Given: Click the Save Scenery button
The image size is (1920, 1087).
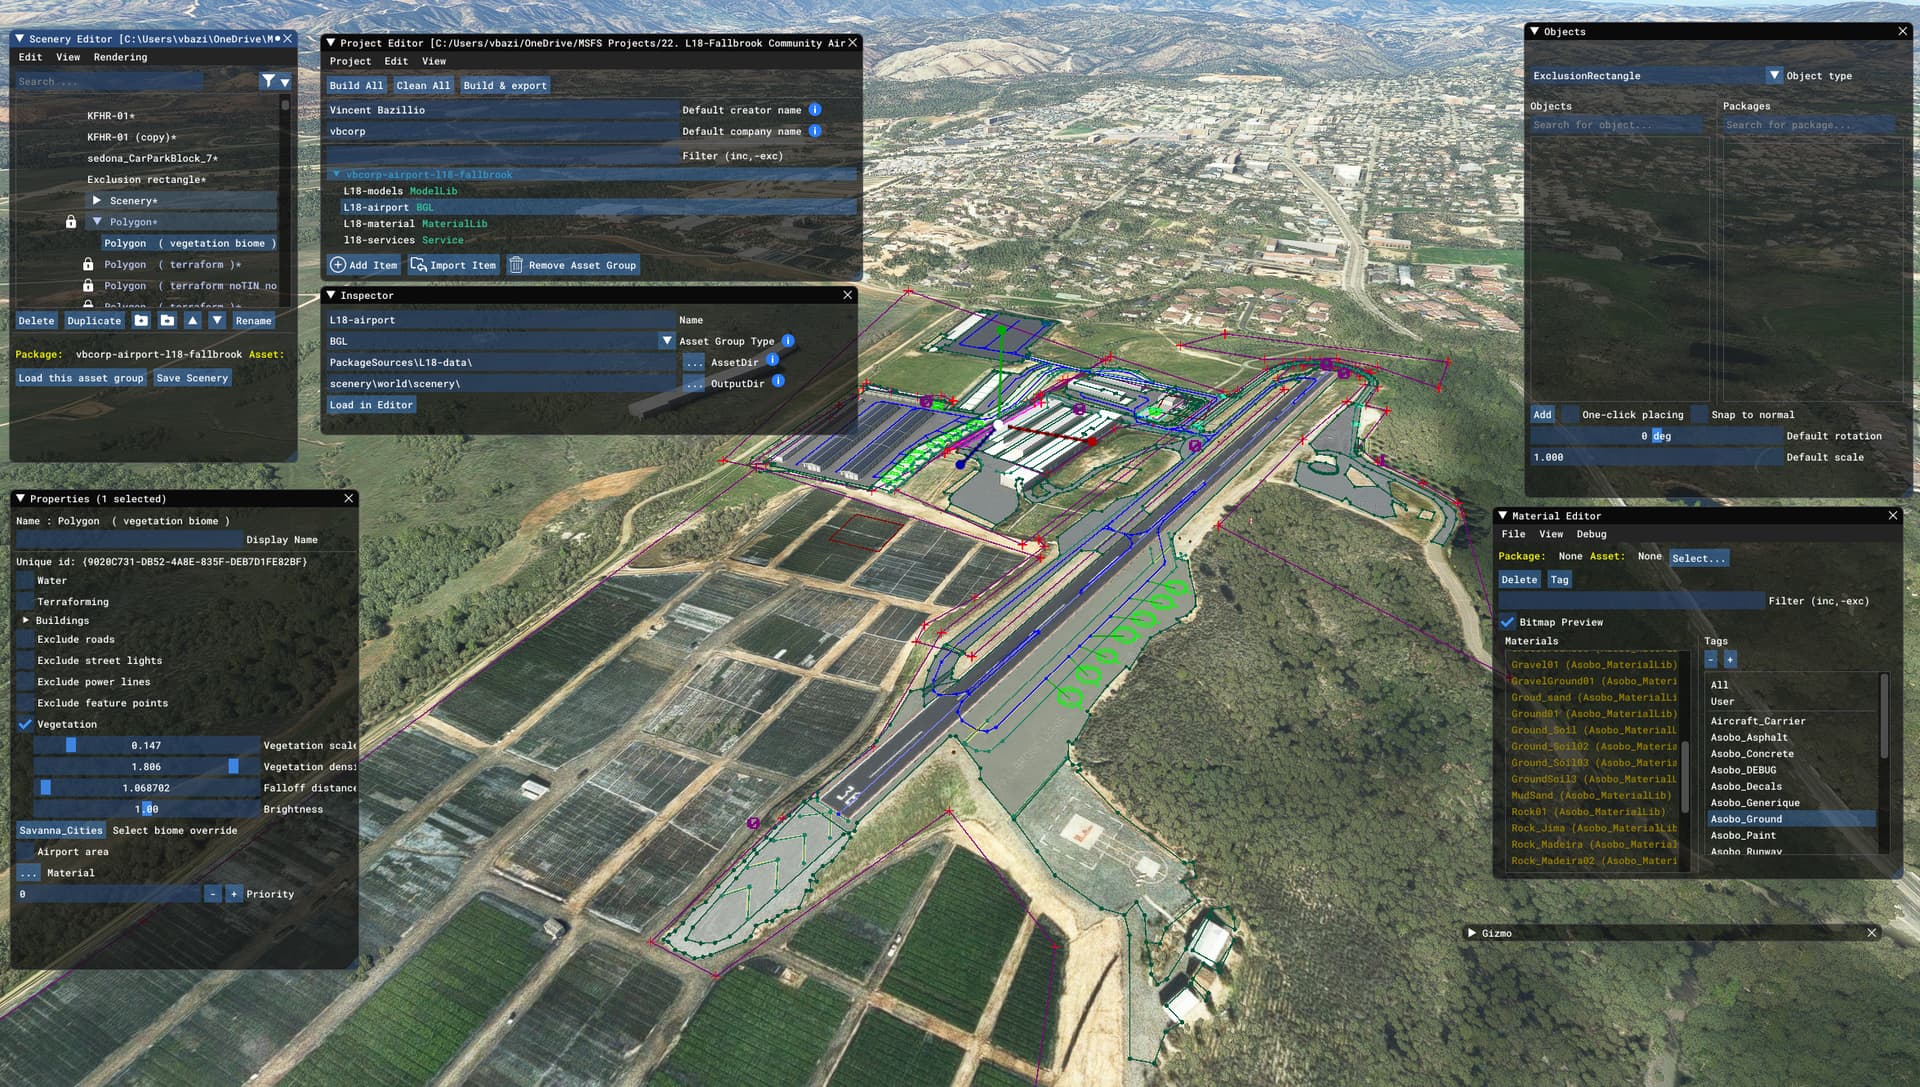Looking at the screenshot, I should tap(192, 378).
